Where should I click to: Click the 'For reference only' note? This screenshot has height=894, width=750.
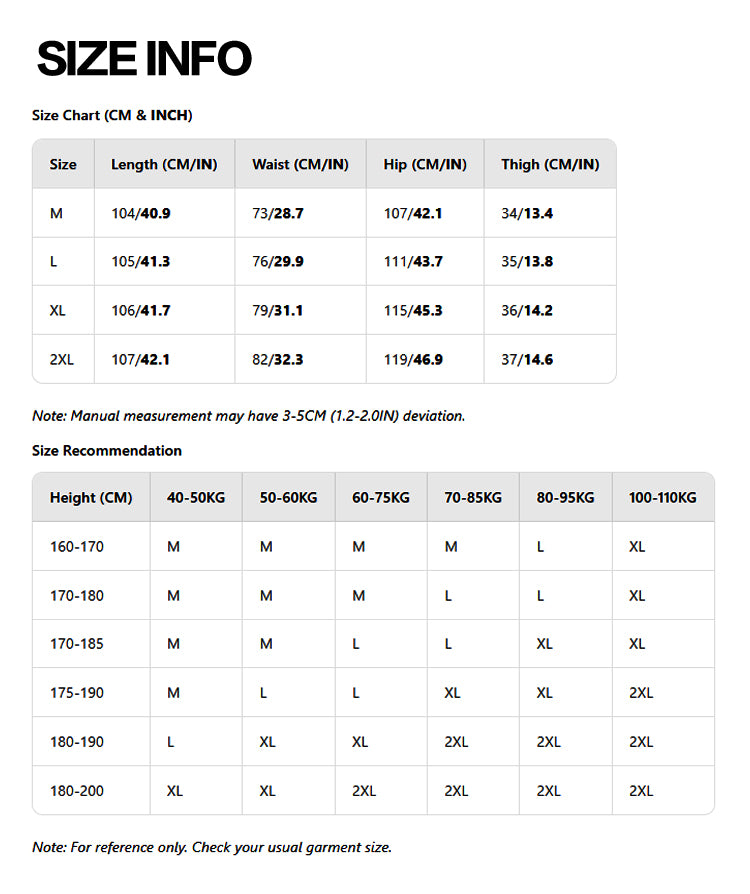(212, 847)
